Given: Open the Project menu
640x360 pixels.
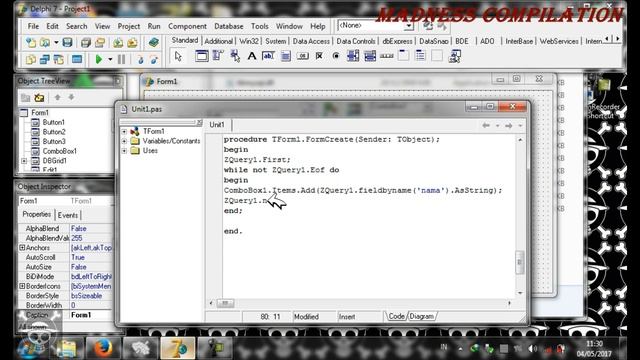Looking at the screenshot, I should point(129,26).
